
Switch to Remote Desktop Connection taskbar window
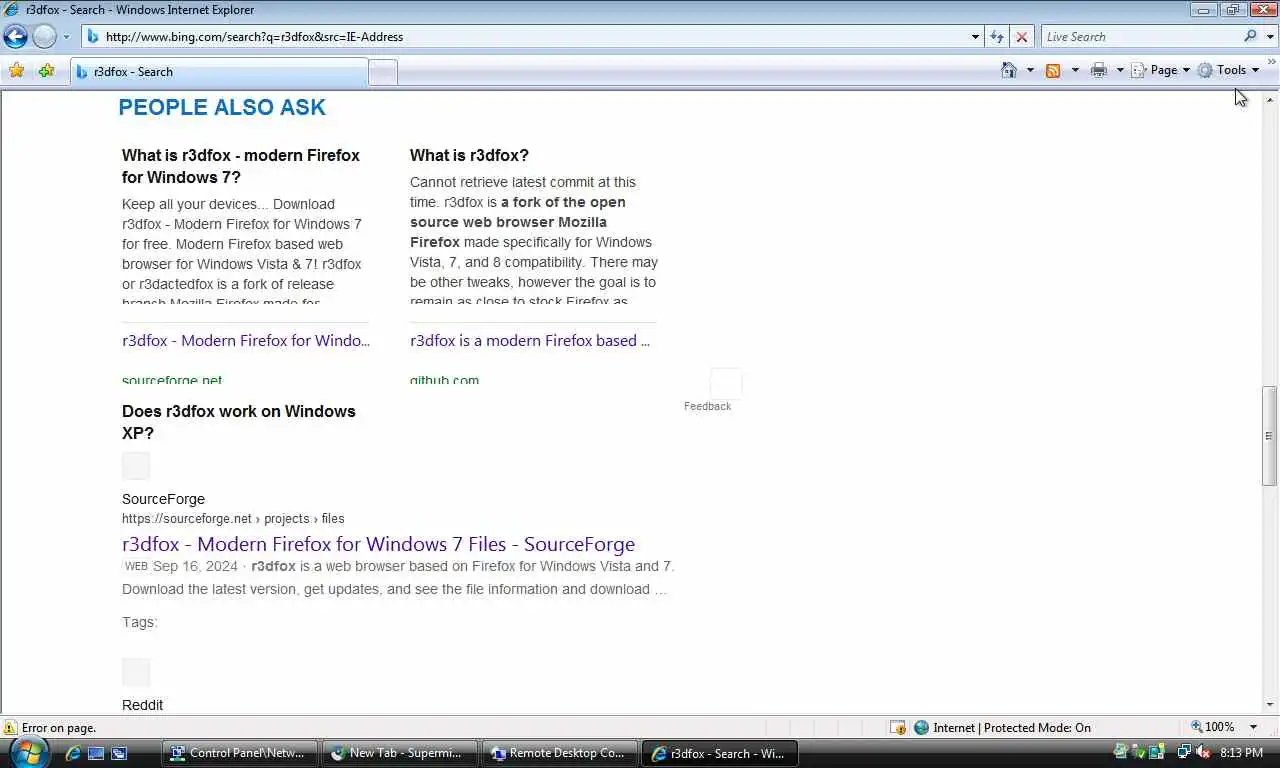coord(560,753)
